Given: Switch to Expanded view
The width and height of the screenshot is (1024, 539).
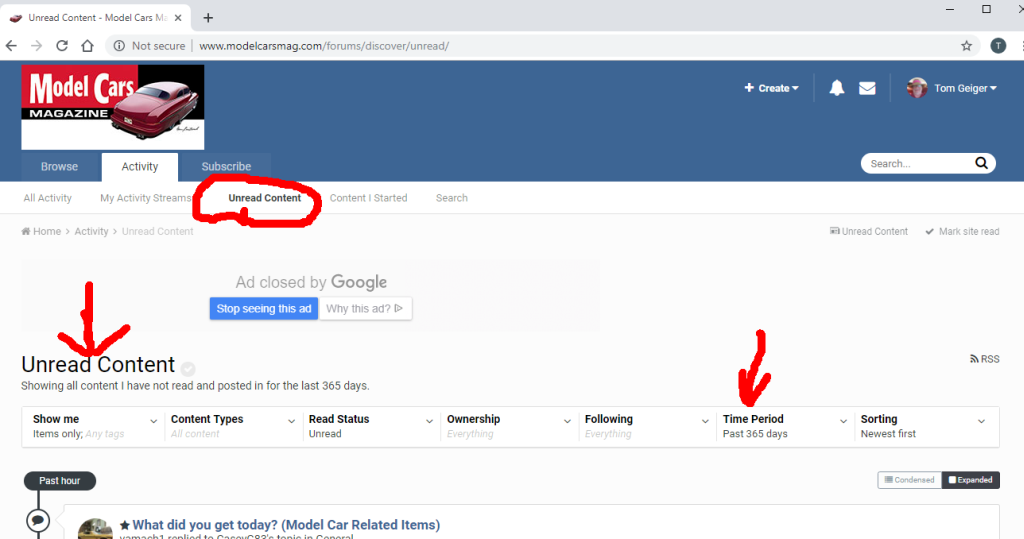Looking at the screenshot, I should (970, 480).
